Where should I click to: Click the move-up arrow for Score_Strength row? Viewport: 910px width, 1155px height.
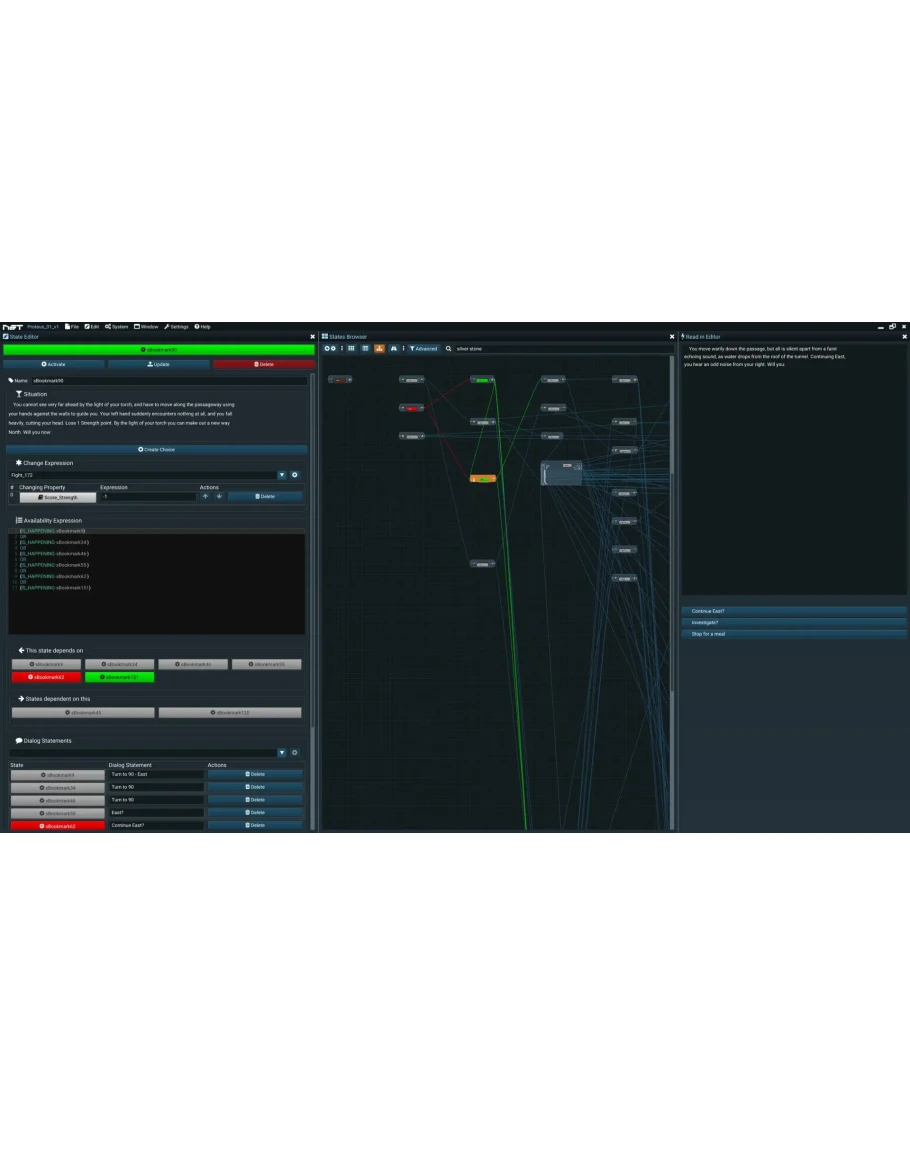pos(206,496)
